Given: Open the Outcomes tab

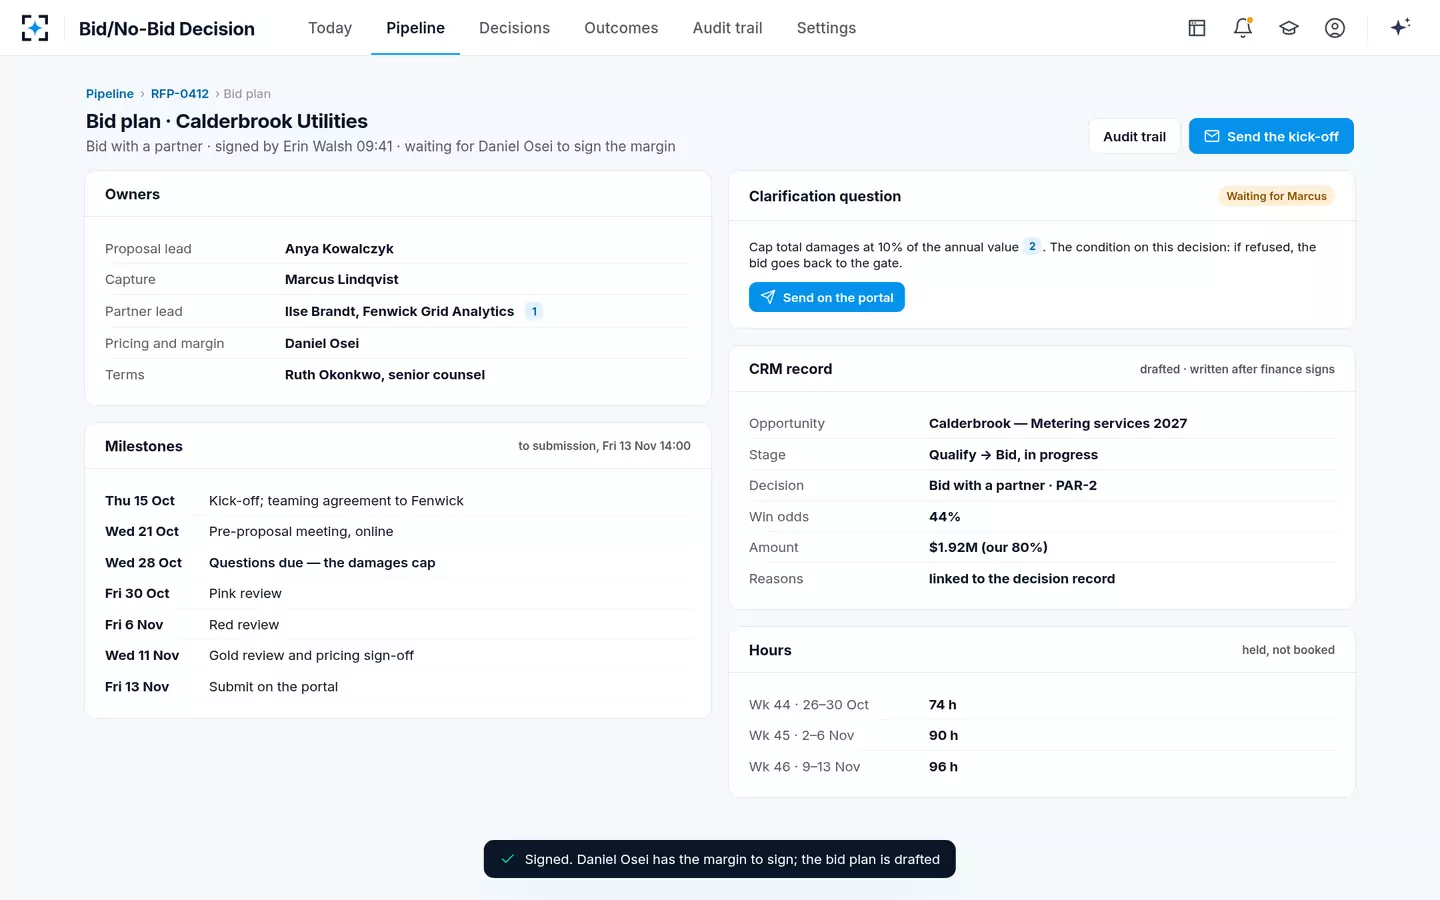Looking at the screenshot, I should point(621,28).
